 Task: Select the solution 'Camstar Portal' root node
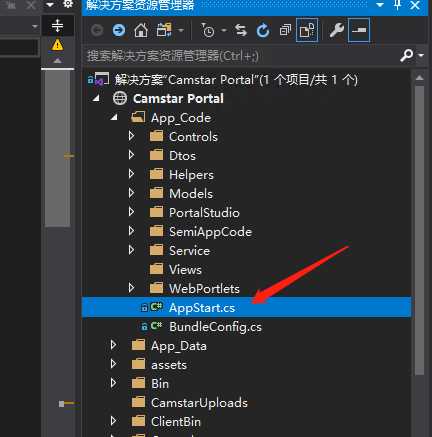coord(236,80)
